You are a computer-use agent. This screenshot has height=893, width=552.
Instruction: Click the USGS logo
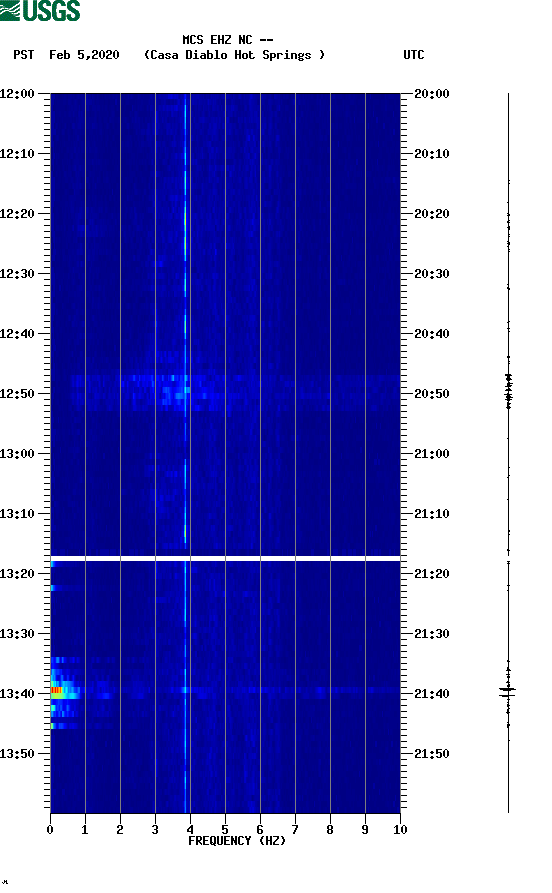tap(40, 10)
